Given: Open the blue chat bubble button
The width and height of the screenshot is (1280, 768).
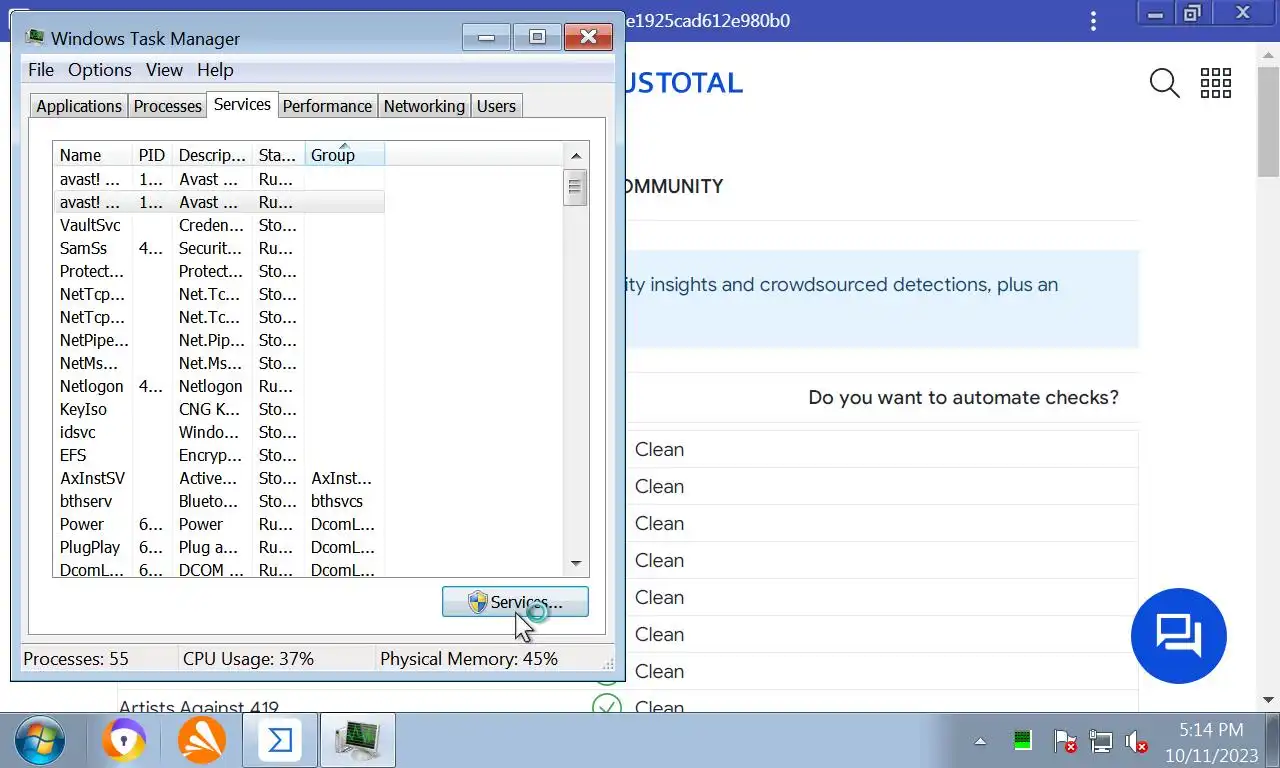Looking at the screenshot, I should click(1179, 636).
